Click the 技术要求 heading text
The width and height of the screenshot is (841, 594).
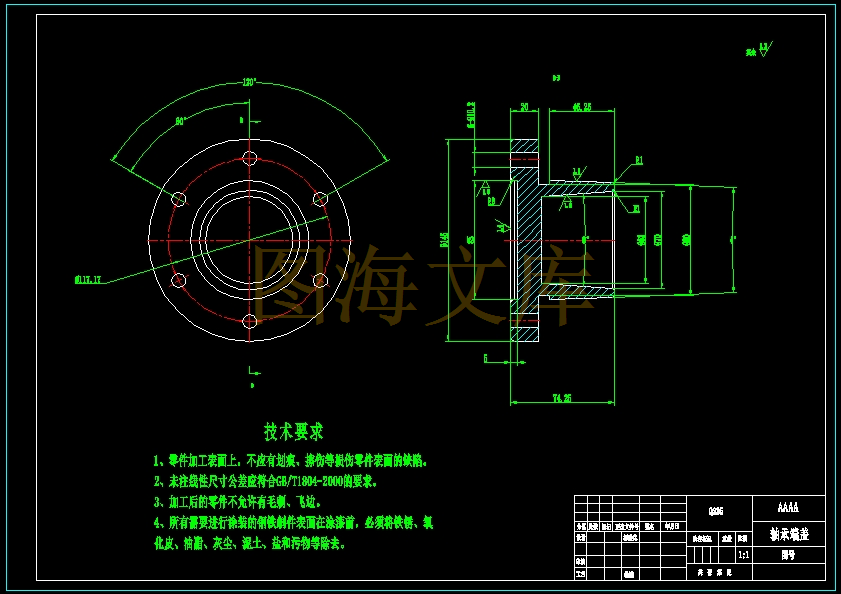294,431
